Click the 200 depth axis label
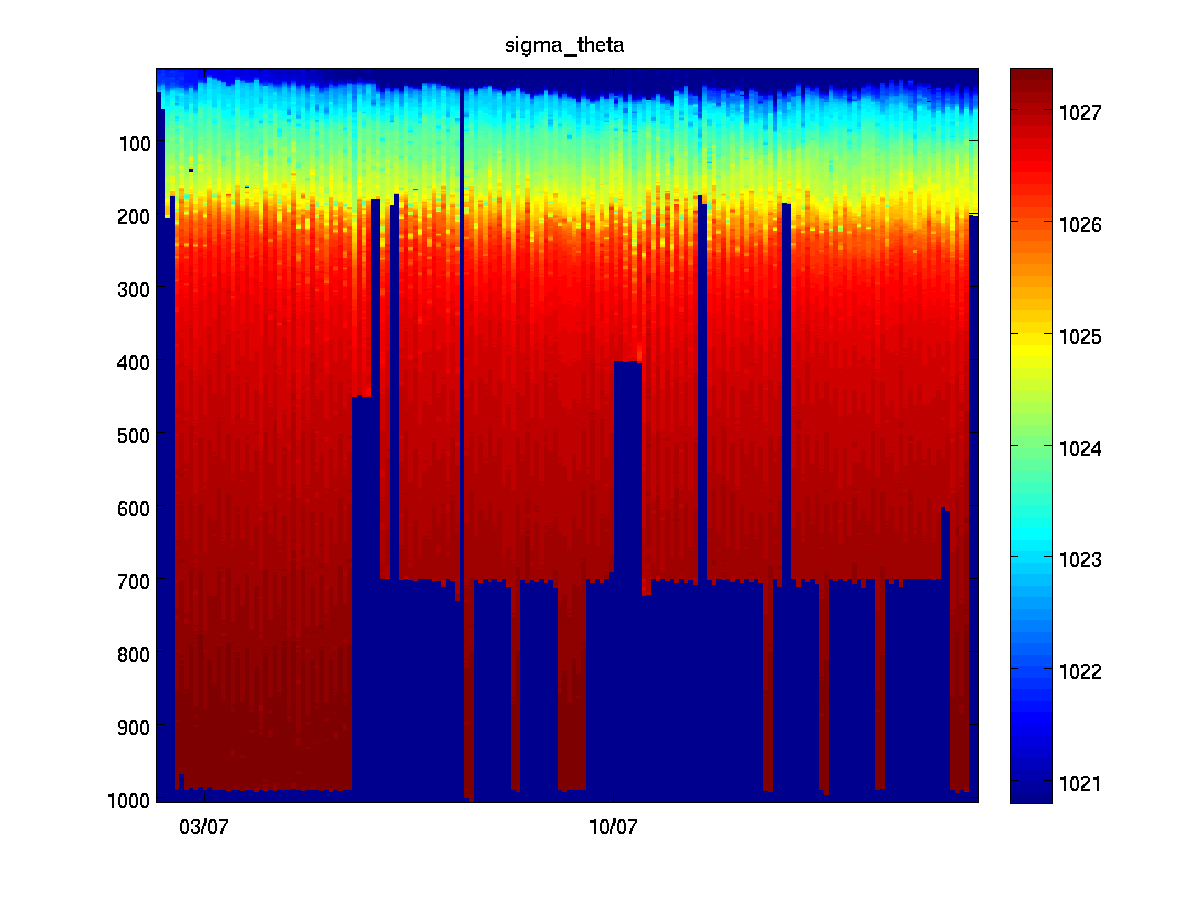 point(134,216)
